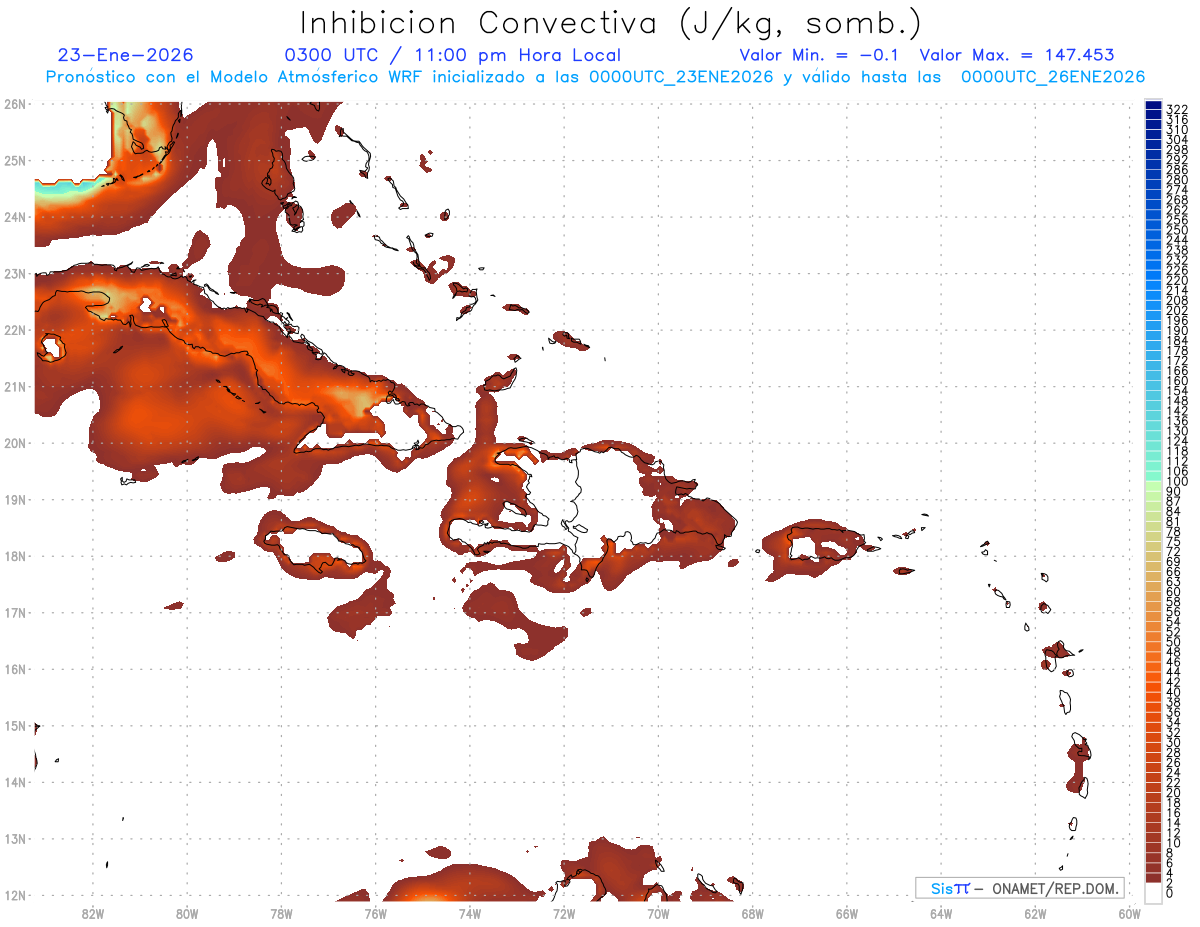Viewport: 1200px width, 927px height.
Task: Click the '78W' longitude label
Action: [x=281, y=913]
